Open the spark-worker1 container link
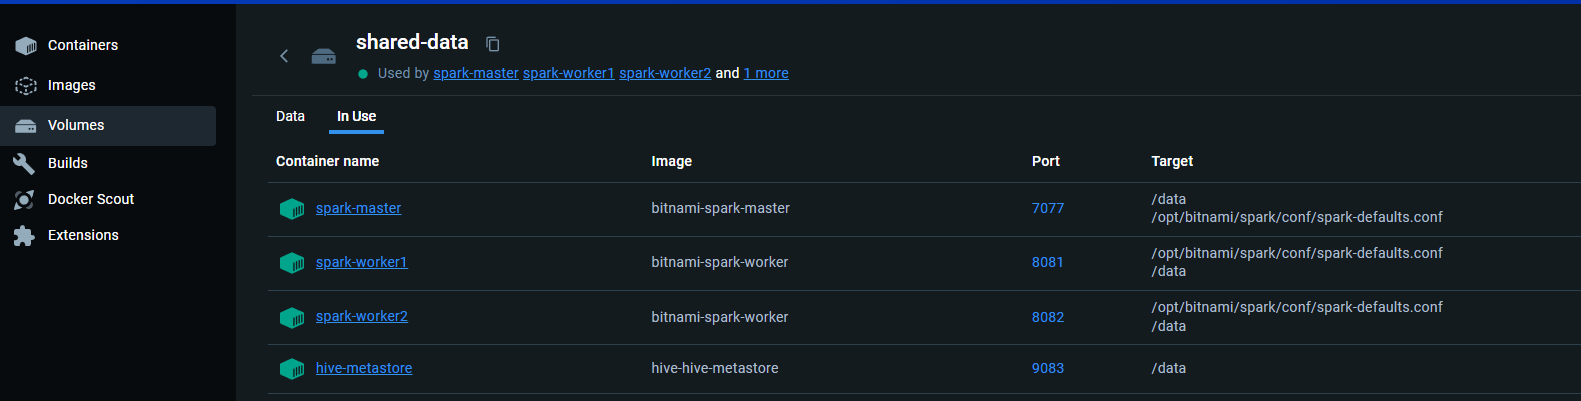Screen dimensions: 1581x401 tap(361, 262)
